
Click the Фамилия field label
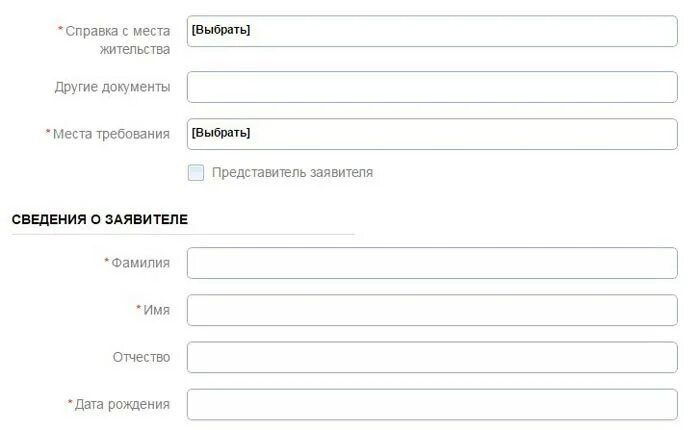tap(140, 263)
